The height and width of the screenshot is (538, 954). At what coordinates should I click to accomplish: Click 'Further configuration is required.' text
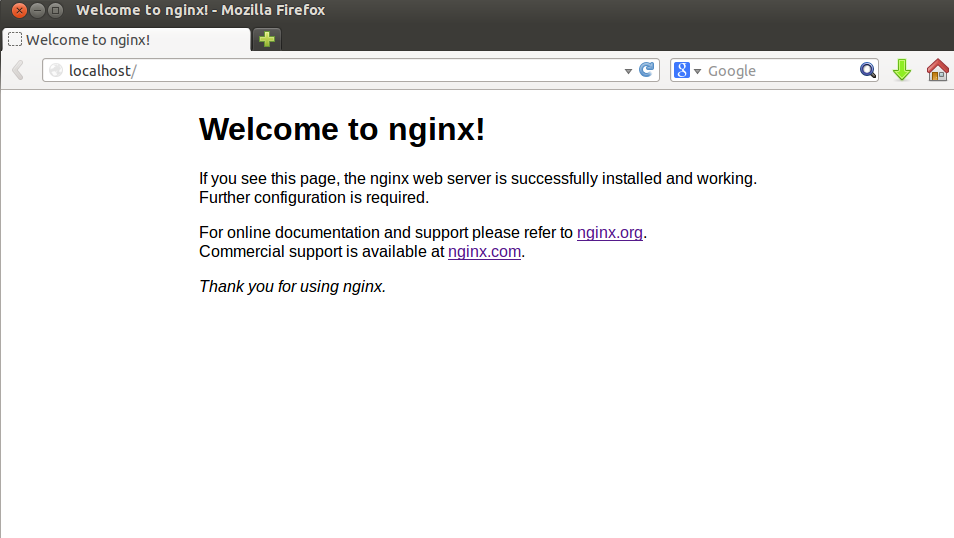point(314,197)
